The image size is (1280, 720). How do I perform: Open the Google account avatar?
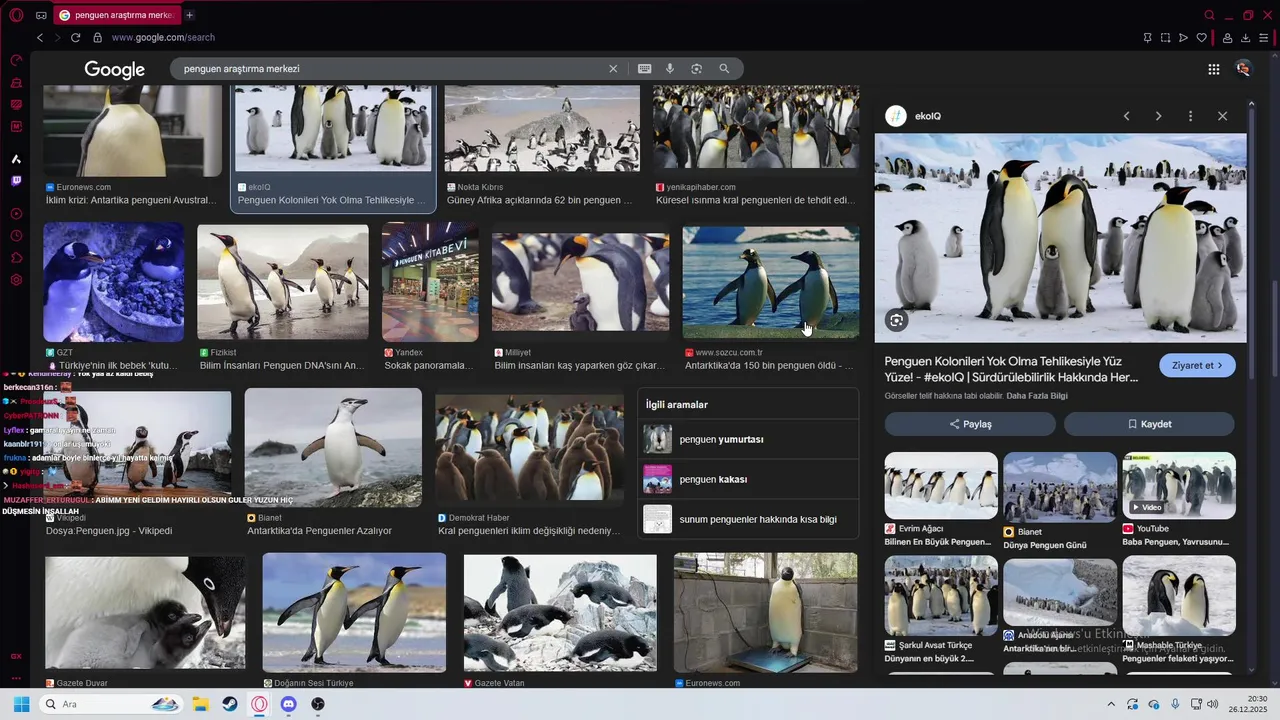[1243, 69]
